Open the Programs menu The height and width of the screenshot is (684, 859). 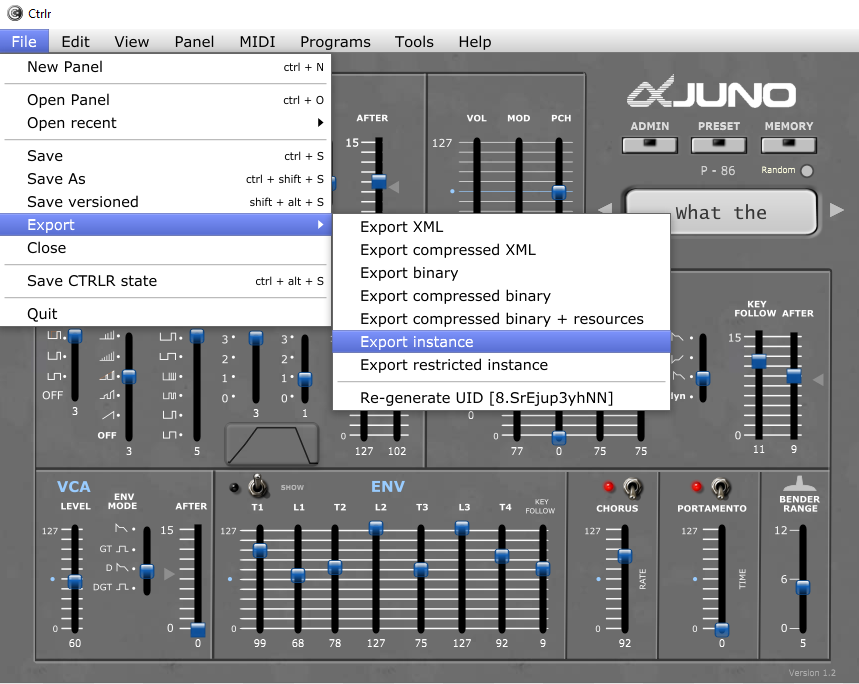pyautogui.click(x=335, y=42)
